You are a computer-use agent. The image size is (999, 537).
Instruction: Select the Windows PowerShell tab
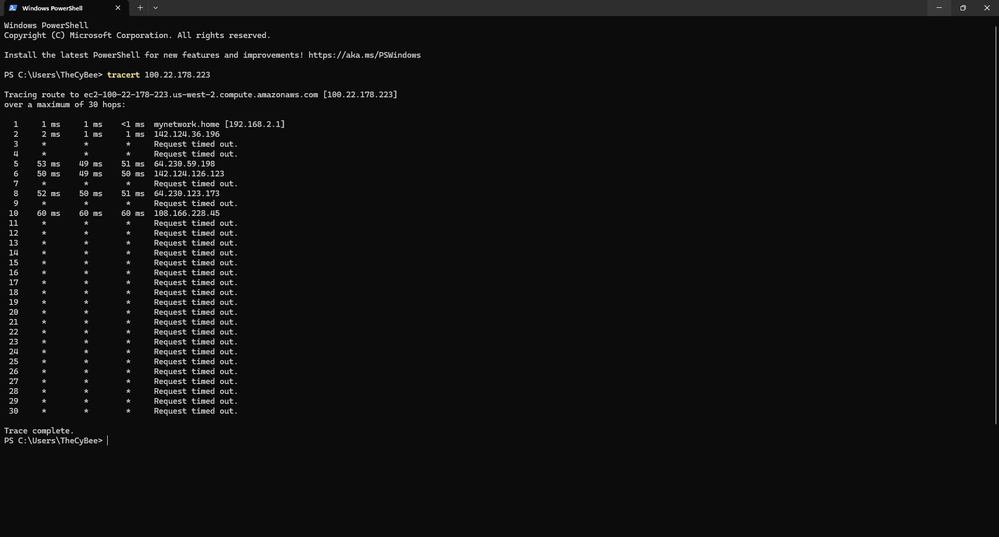pos(64,8)
